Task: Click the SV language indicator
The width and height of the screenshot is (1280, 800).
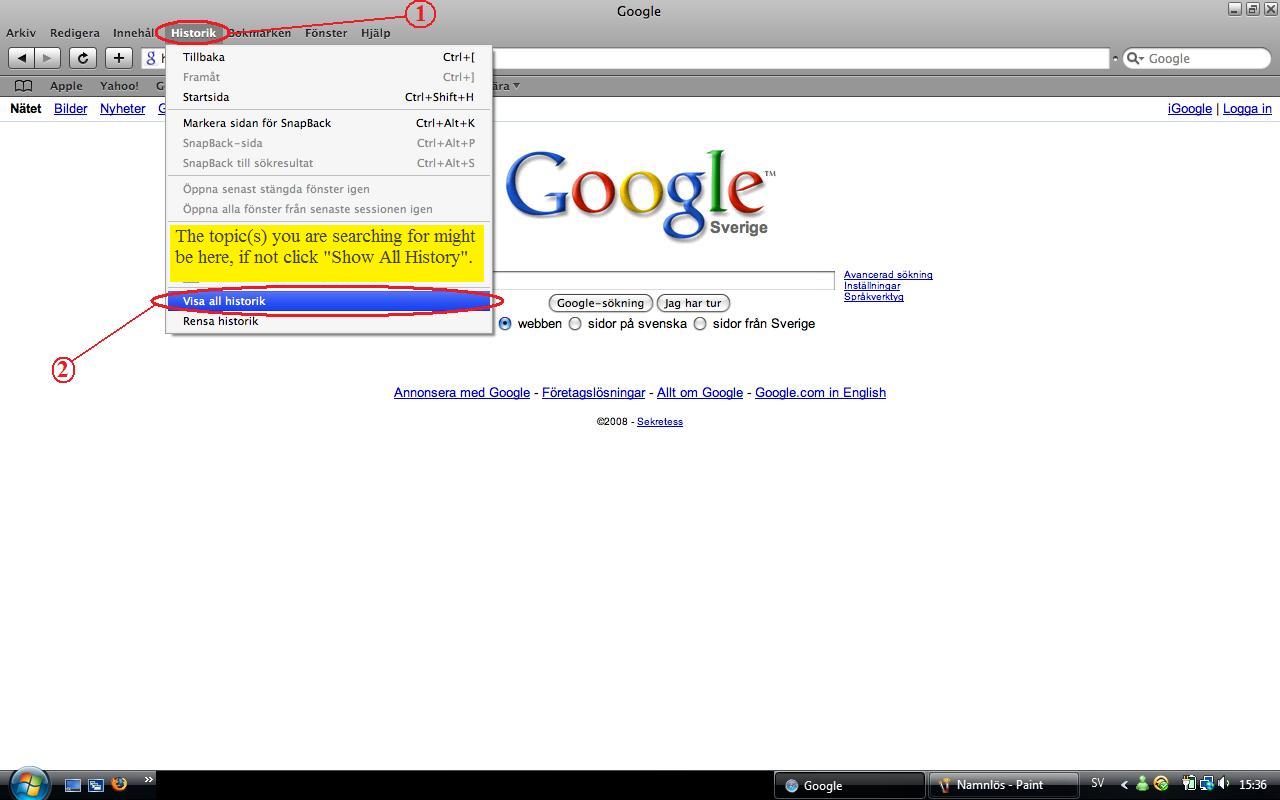Action: [1097, 784]
